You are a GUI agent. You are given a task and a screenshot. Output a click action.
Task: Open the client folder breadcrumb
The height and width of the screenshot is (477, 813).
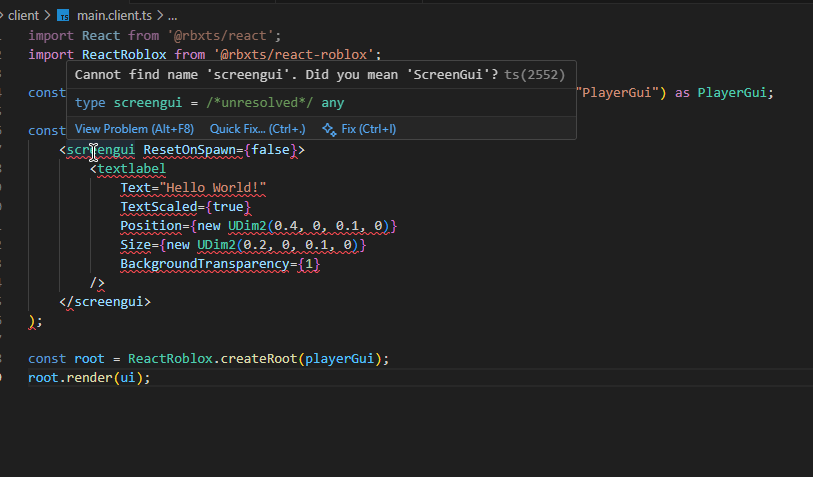[22, 16]
